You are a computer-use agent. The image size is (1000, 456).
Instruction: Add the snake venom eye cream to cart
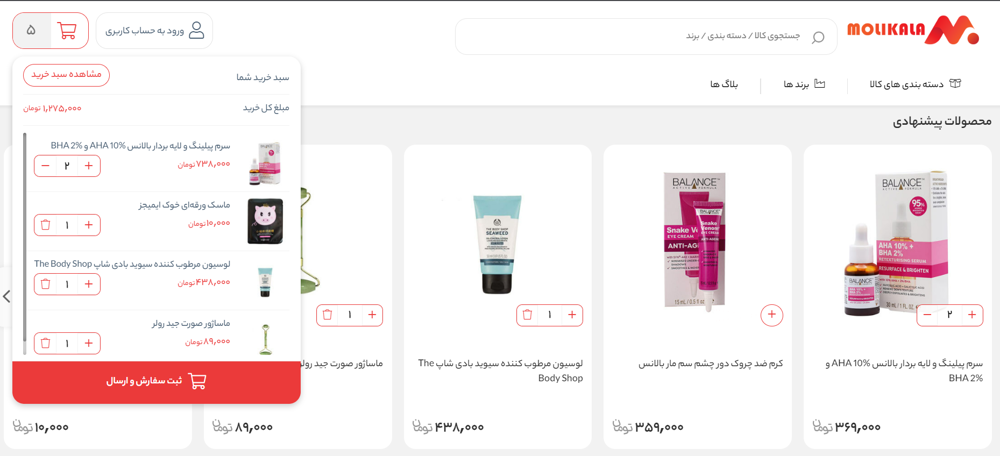[x=772, y=315]
